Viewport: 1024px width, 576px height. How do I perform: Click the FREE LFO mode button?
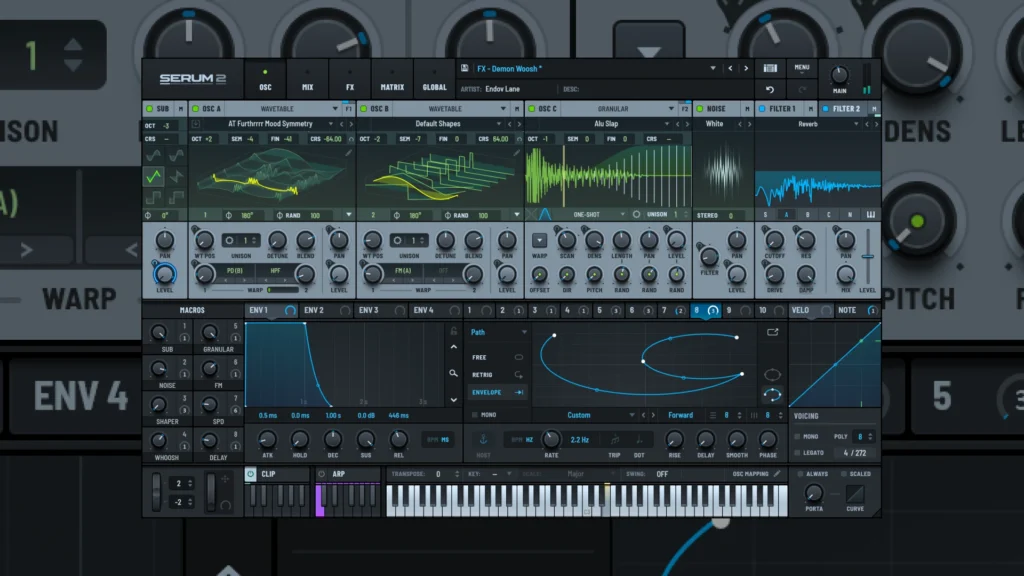tap(498, 357)
